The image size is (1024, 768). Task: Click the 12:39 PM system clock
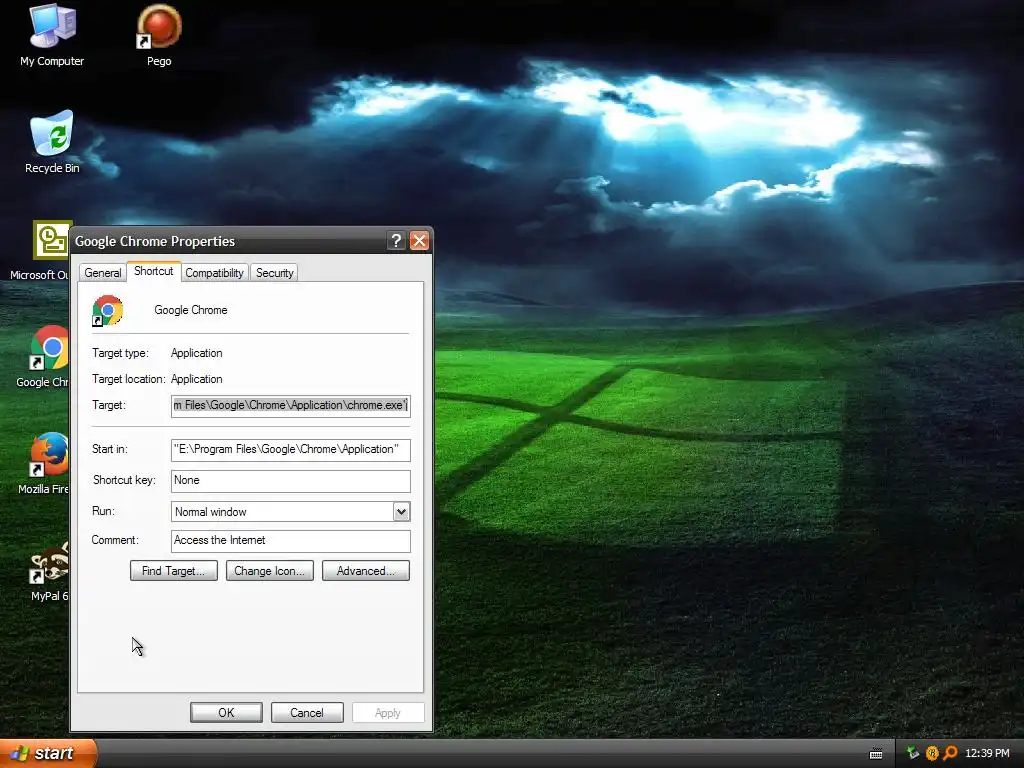point(987,753)
